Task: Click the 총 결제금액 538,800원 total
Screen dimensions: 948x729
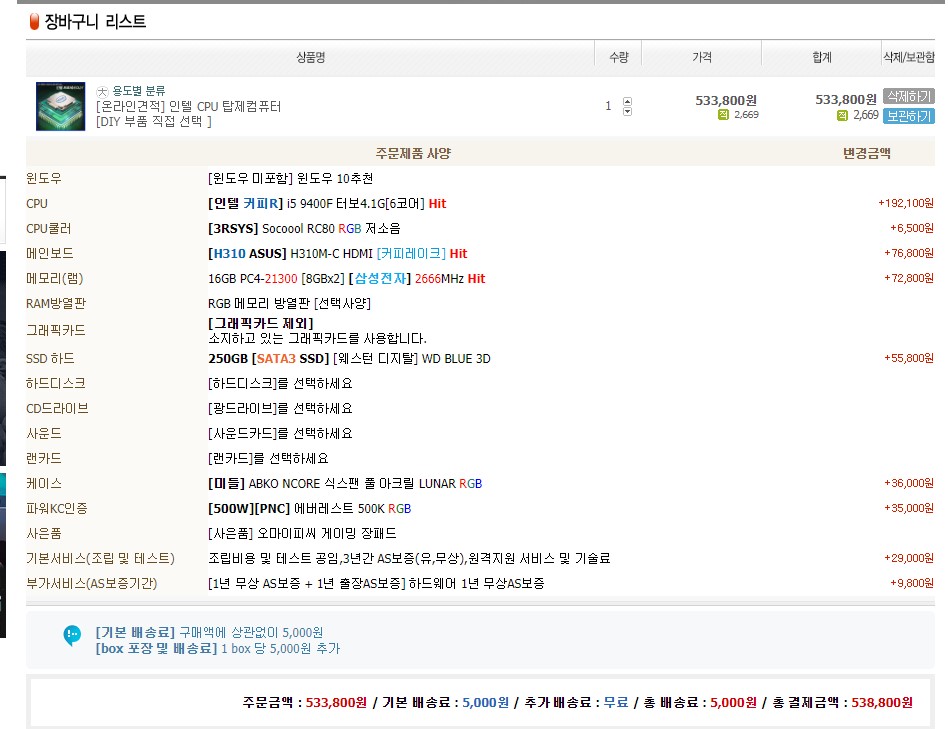Action: (843, 702)
